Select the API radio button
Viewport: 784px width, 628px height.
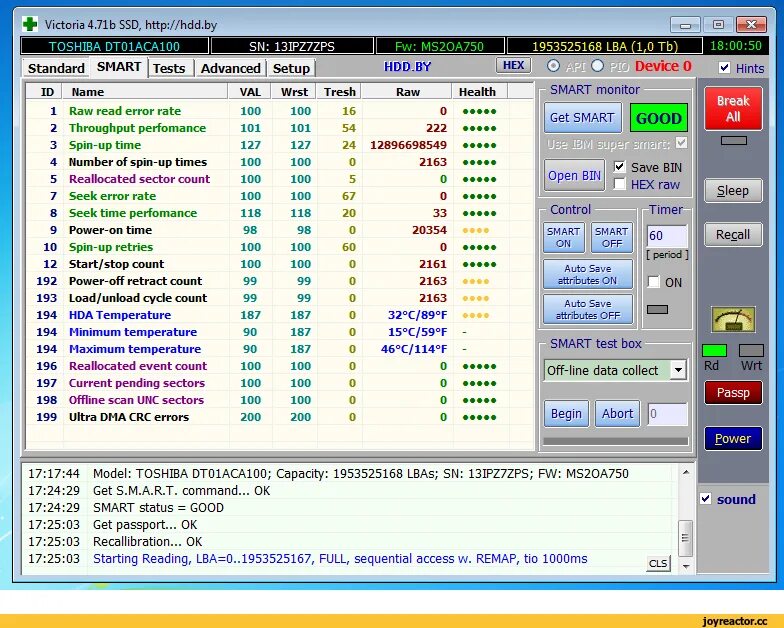pos(553,66)
